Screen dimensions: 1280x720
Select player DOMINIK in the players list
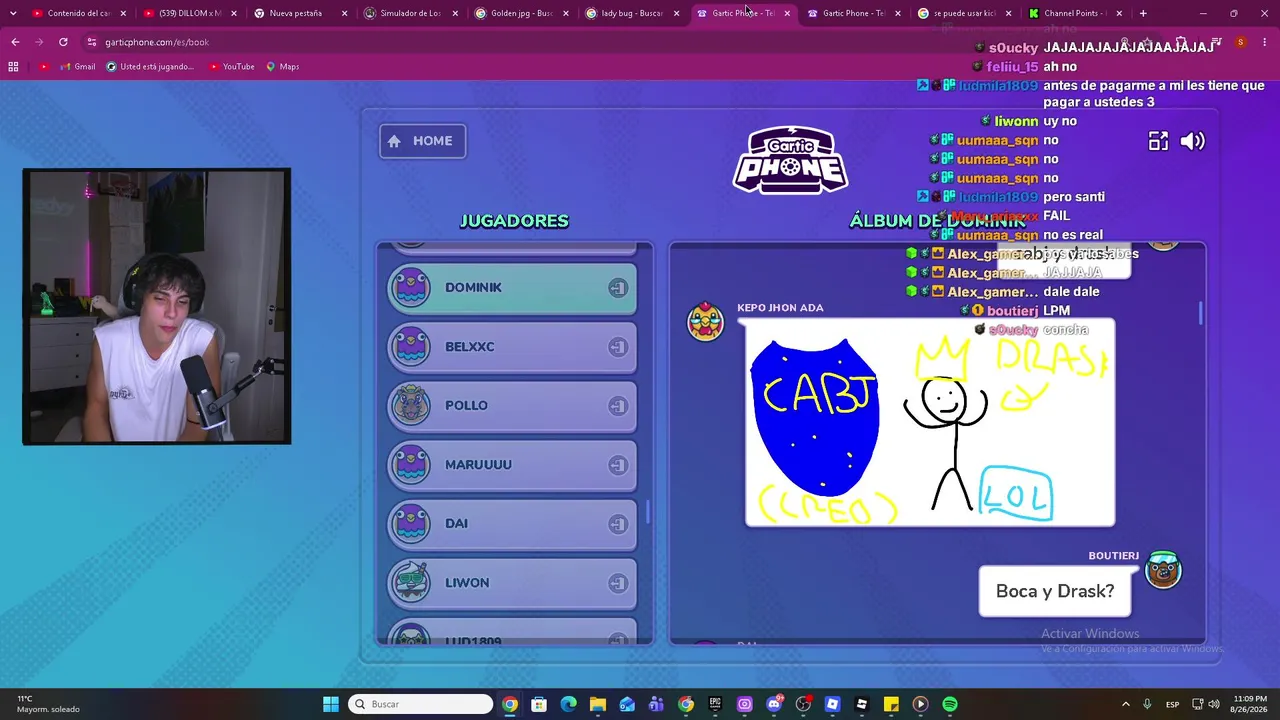pyautogui.click(x=512, y=288)
